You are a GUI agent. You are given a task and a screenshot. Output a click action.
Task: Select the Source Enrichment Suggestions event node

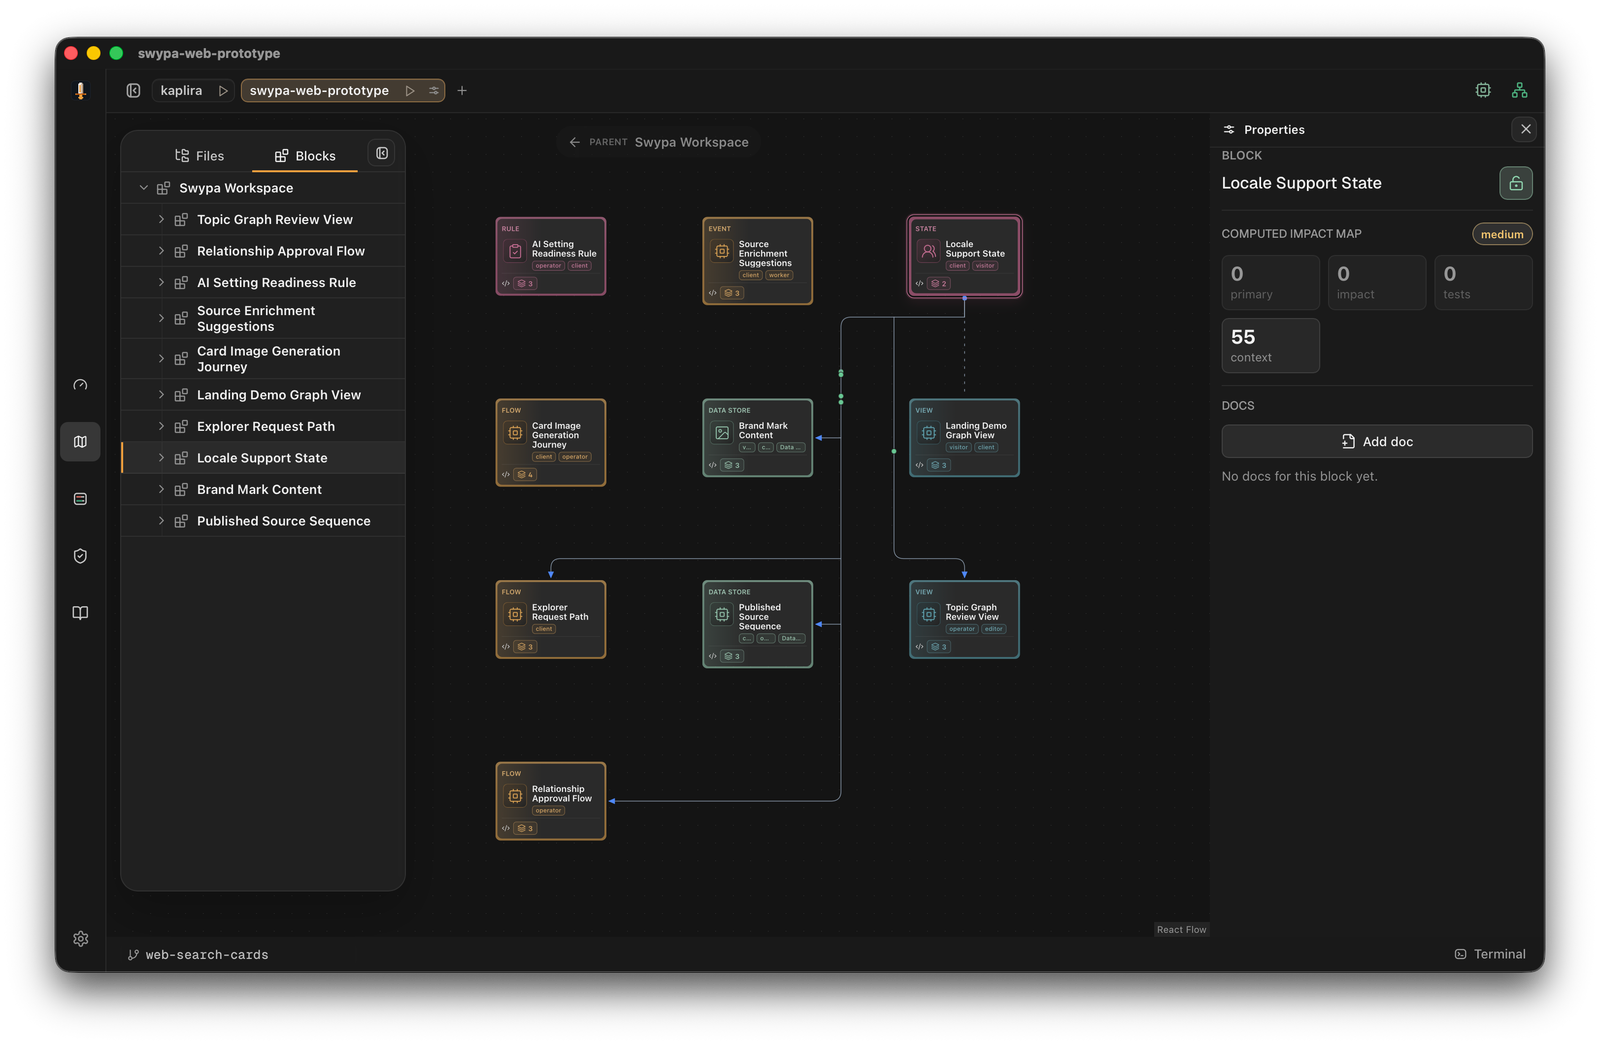(757, 261)
